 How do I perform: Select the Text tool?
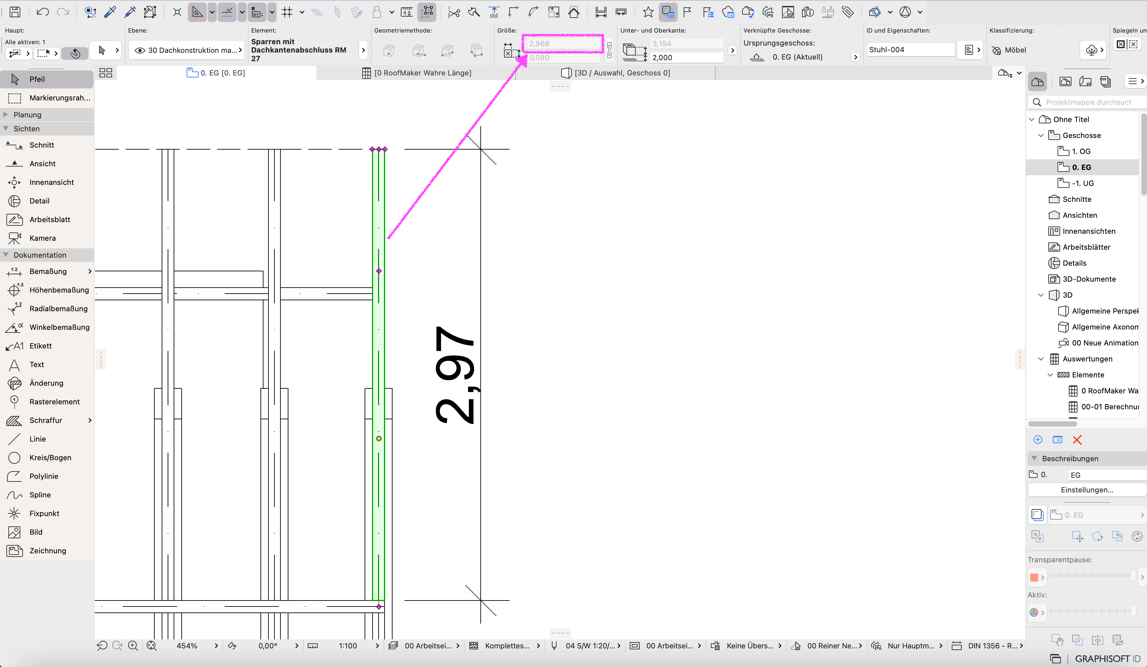(47, 364)
